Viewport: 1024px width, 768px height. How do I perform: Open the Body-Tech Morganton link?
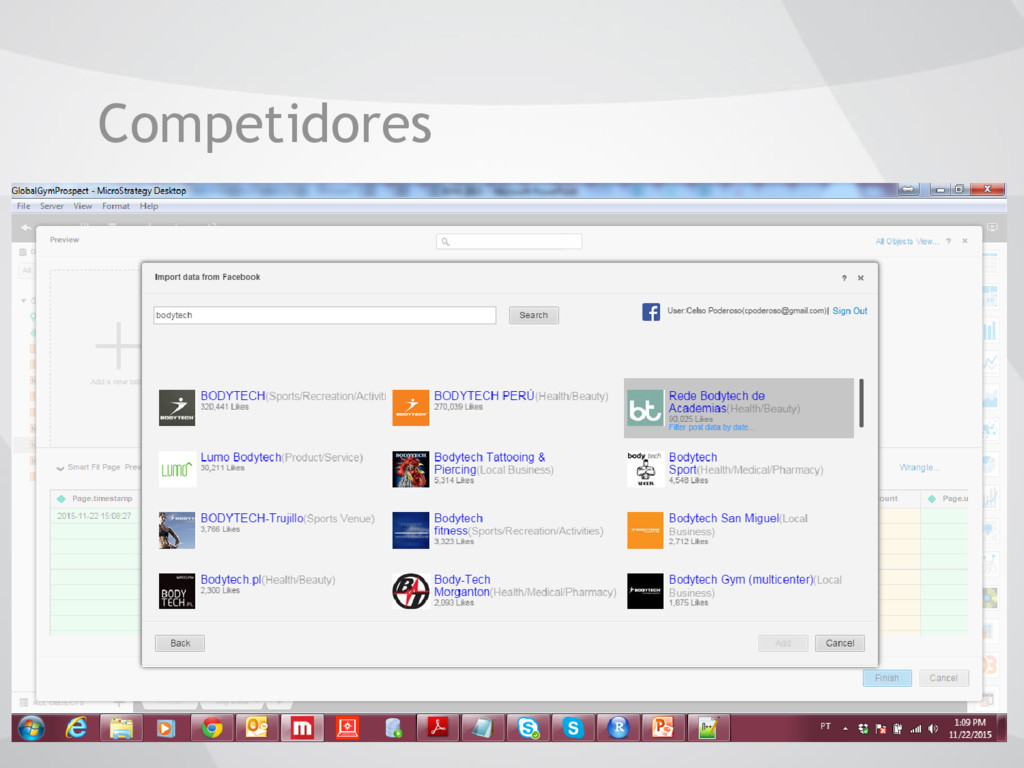tap(462, 585)
